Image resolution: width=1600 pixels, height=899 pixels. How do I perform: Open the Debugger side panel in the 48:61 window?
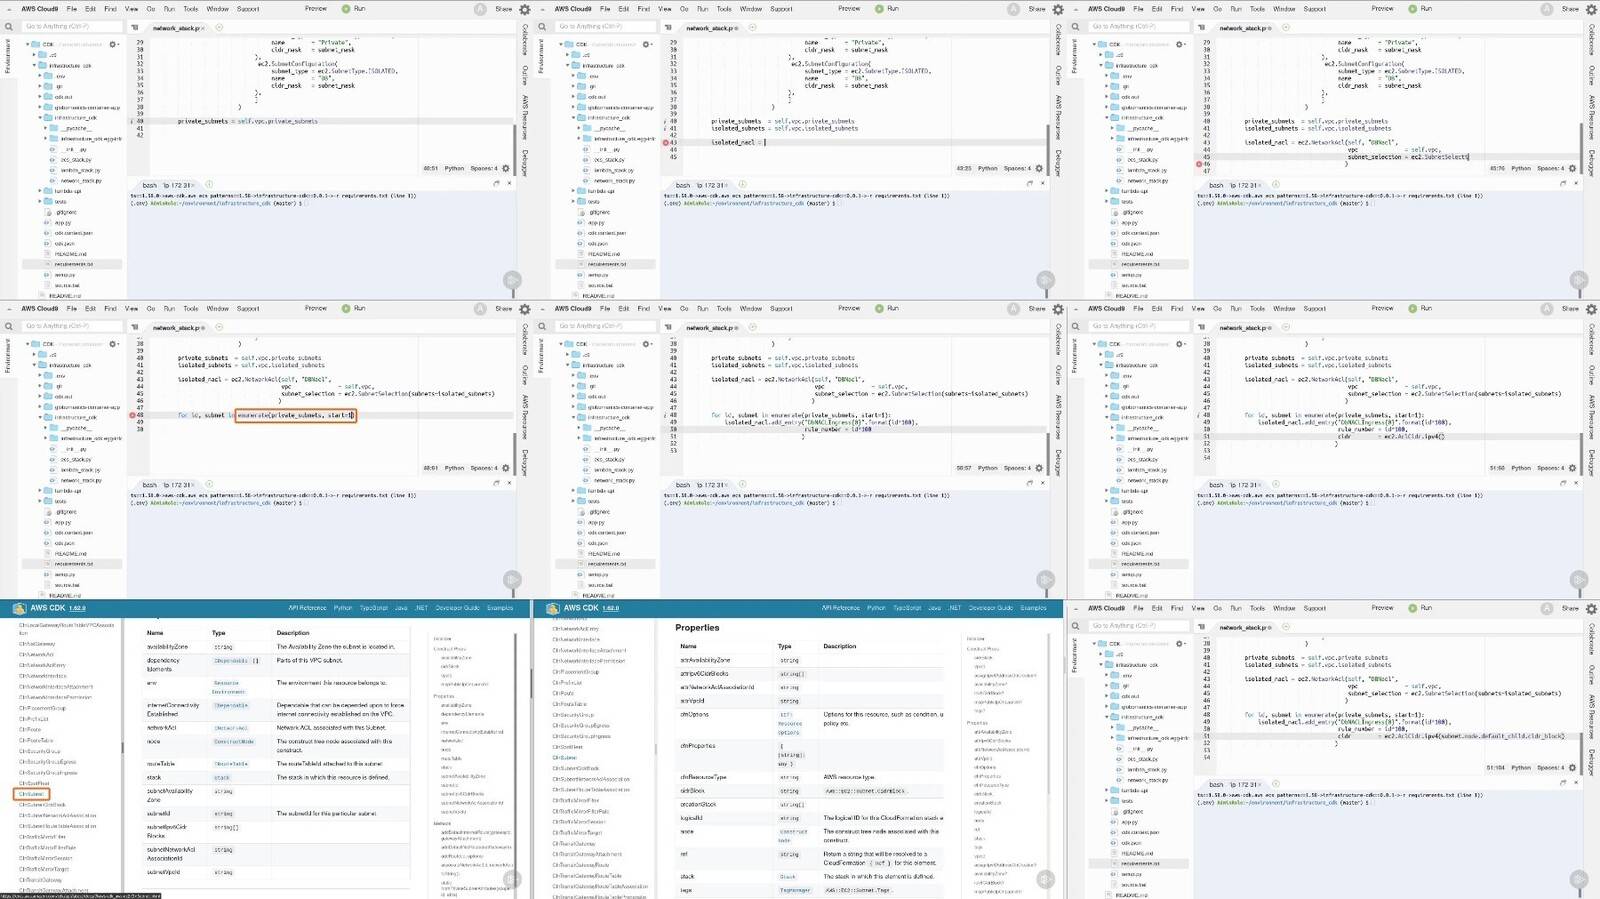point(525,463)
